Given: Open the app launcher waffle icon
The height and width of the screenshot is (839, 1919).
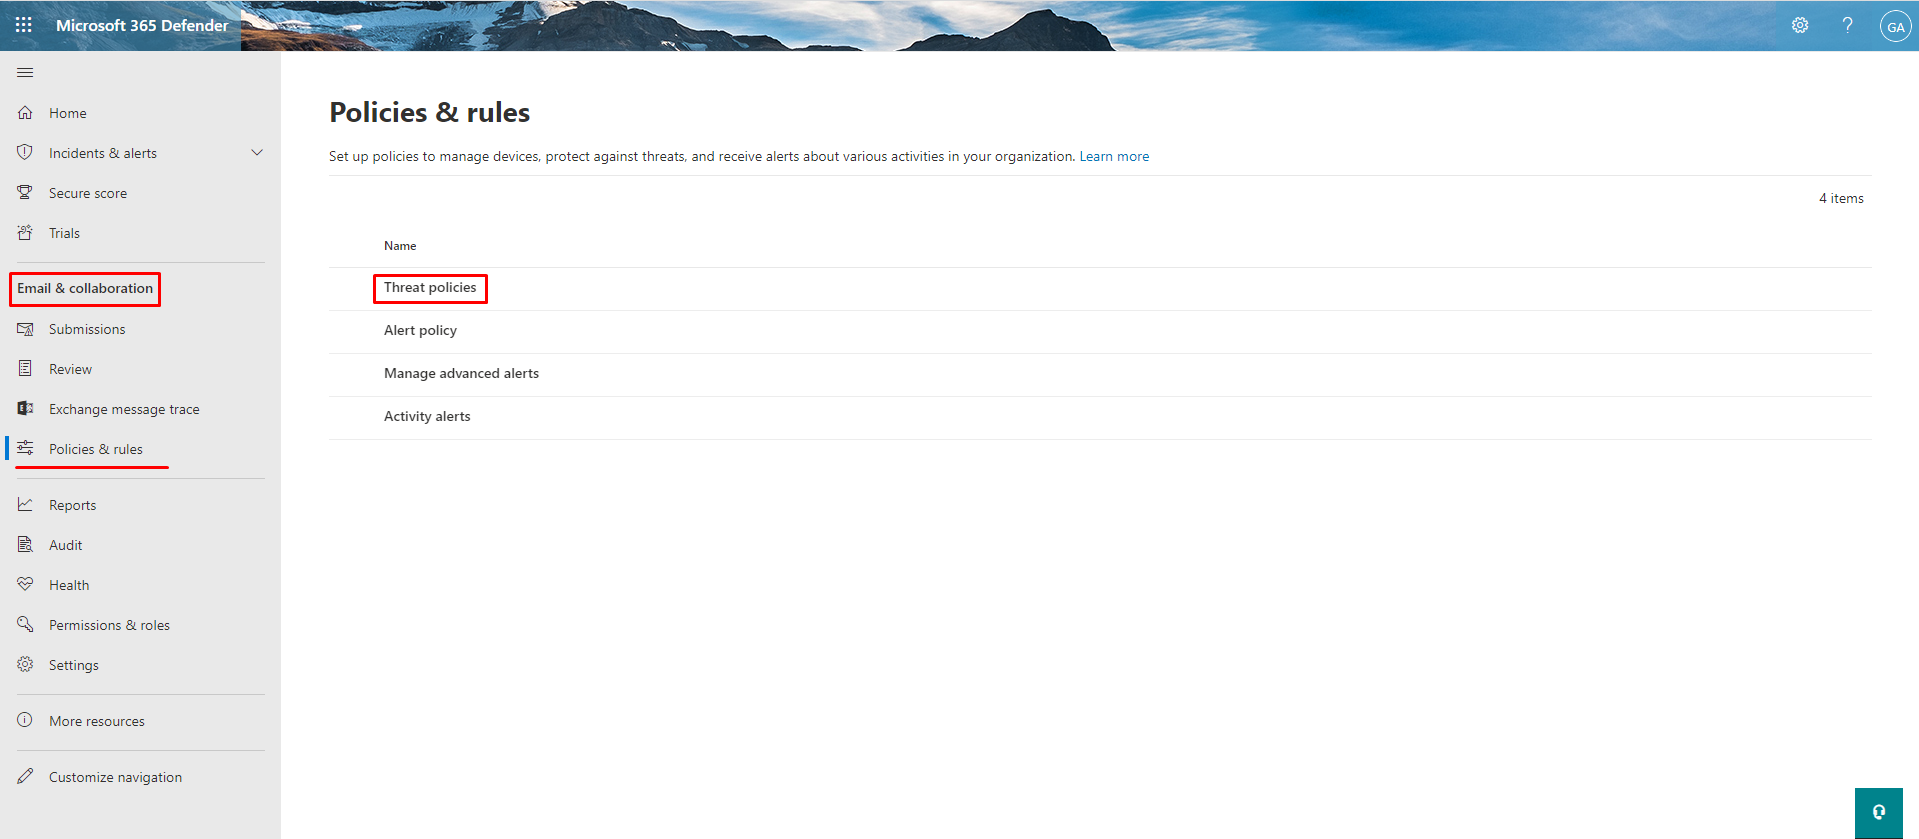Looking at the screenshot, I should [x=24, y=25].
